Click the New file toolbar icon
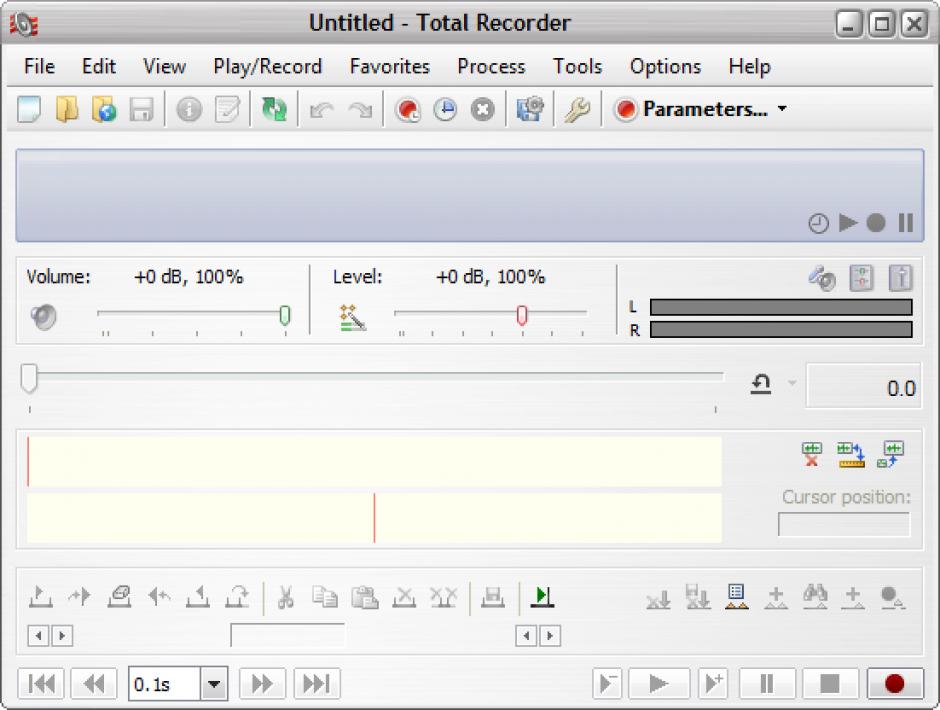Image resolution: width=940 pixels, height=710 pixels. [30, 110]
